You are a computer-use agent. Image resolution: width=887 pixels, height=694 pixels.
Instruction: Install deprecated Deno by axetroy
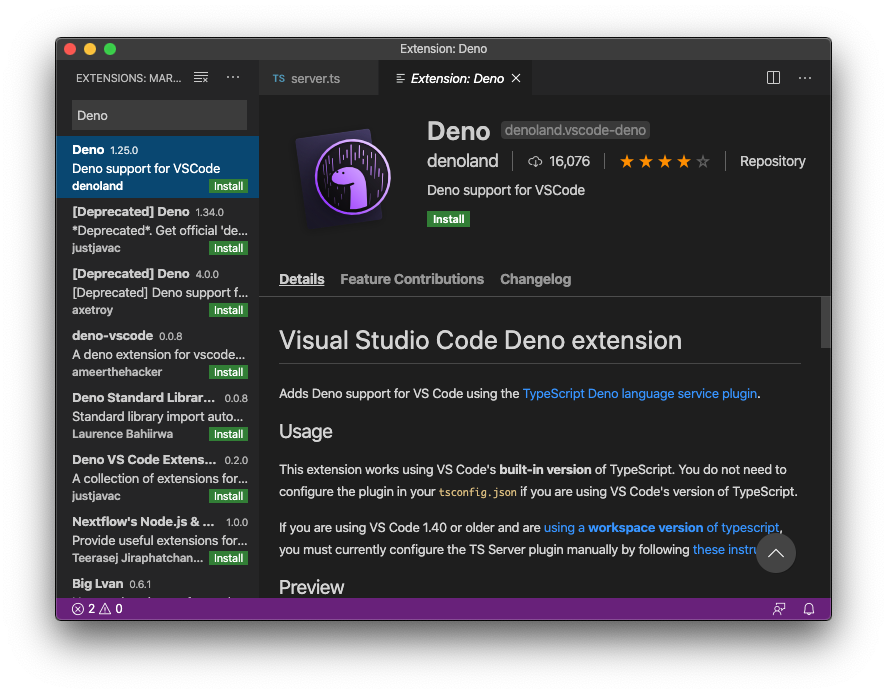pyautogui.click(x=228, y=310)
